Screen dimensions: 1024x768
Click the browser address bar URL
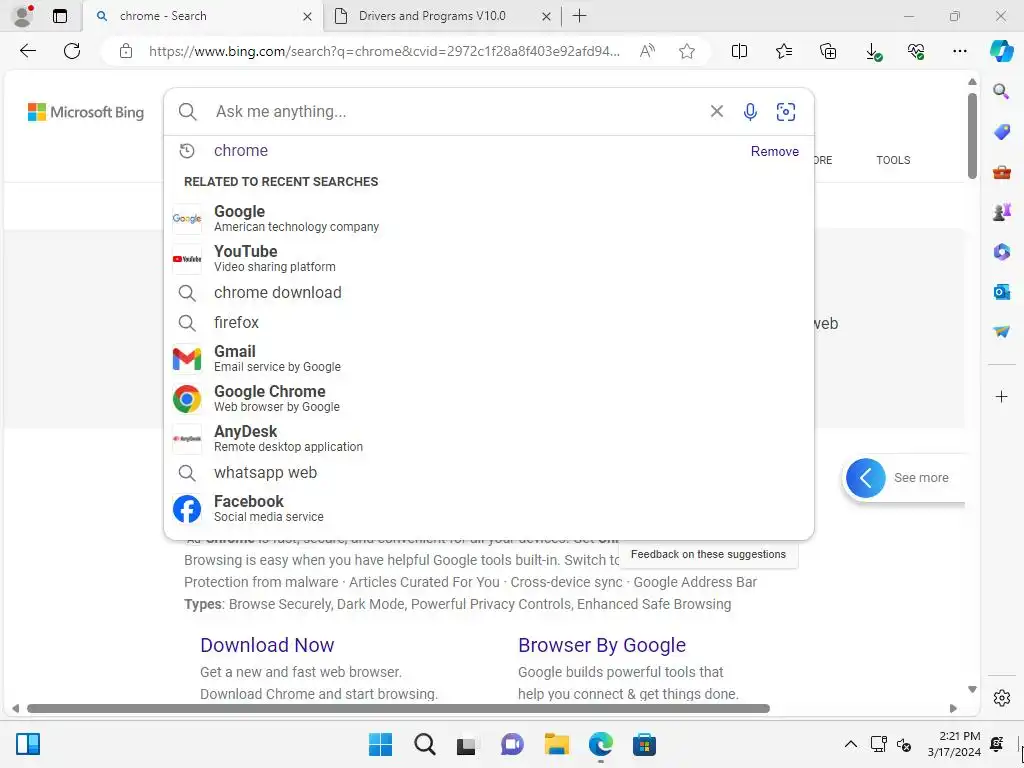[384, 51]
